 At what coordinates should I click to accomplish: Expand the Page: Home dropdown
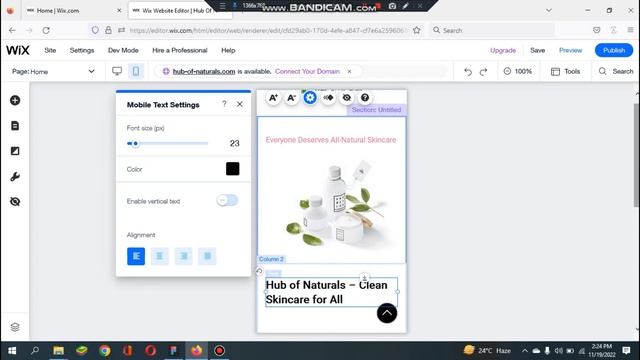(53, 71)
